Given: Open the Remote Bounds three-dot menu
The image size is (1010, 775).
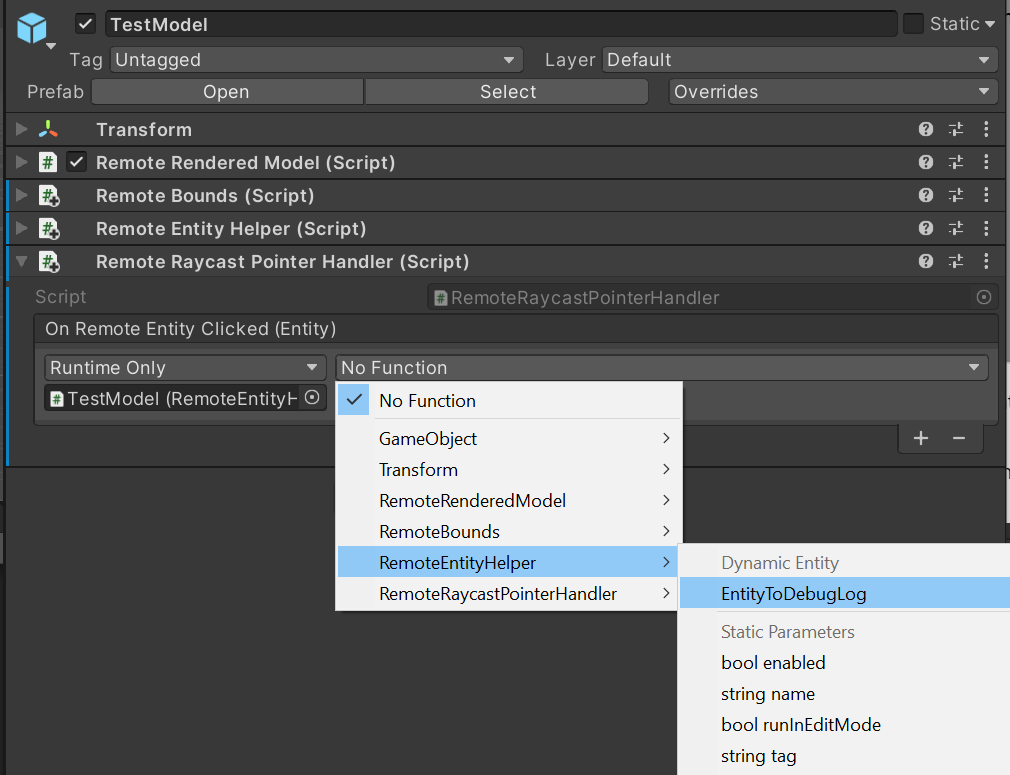Looking at the screenshot, I should tap(986, 195).
